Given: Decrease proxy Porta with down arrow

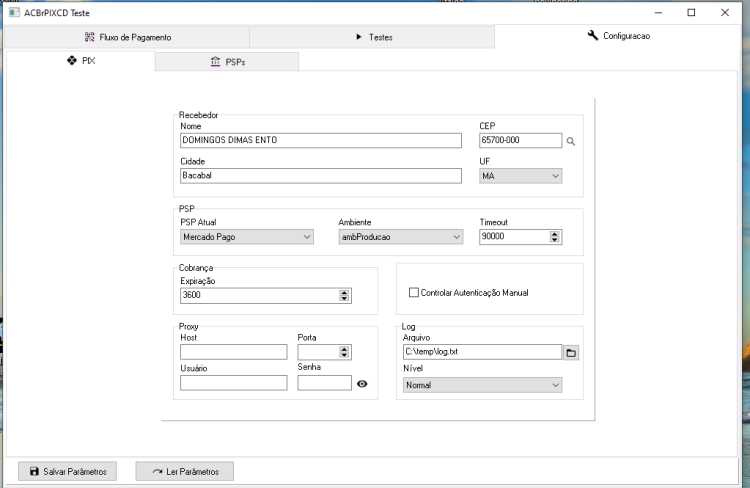Looking at the screenshot, I should coord(344,355).
